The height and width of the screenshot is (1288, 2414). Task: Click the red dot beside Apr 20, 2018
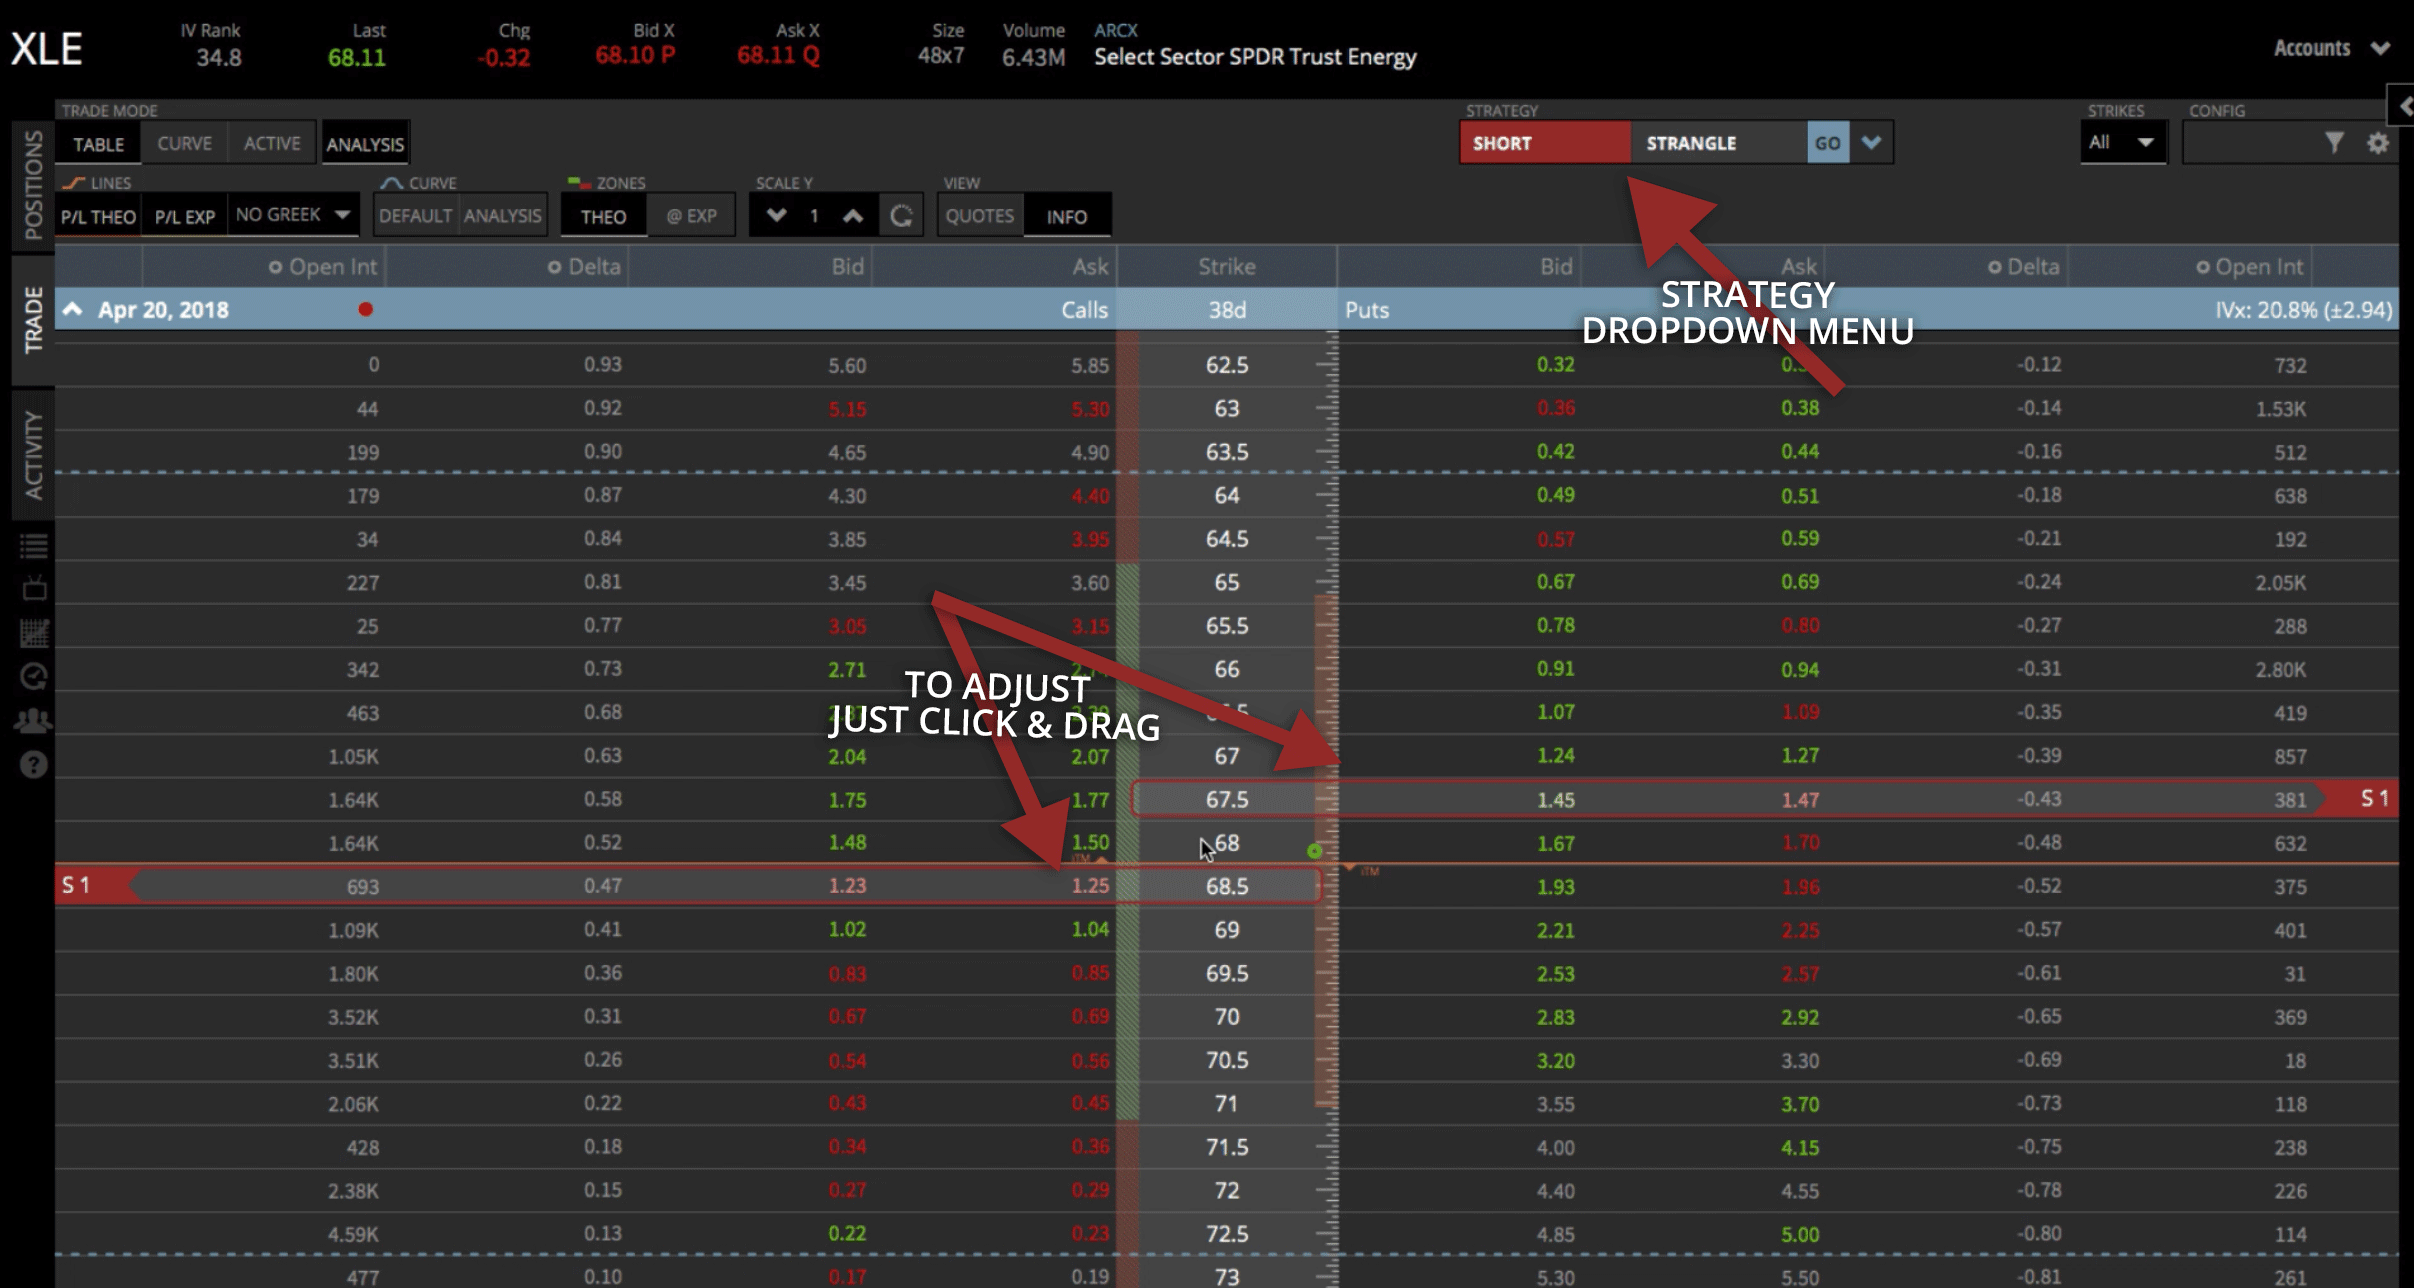[x=366, y=309]
